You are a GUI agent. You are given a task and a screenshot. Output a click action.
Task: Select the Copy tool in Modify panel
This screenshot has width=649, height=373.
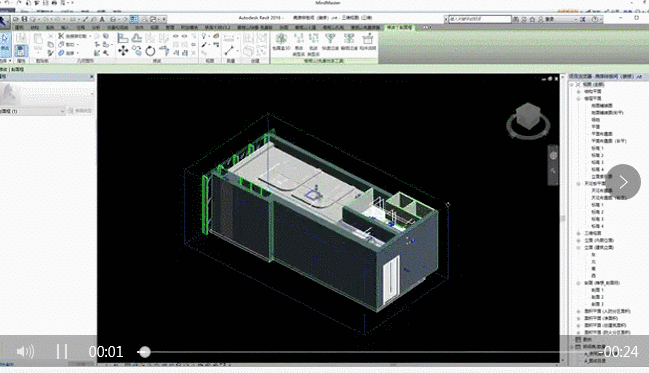coord(137,51)
